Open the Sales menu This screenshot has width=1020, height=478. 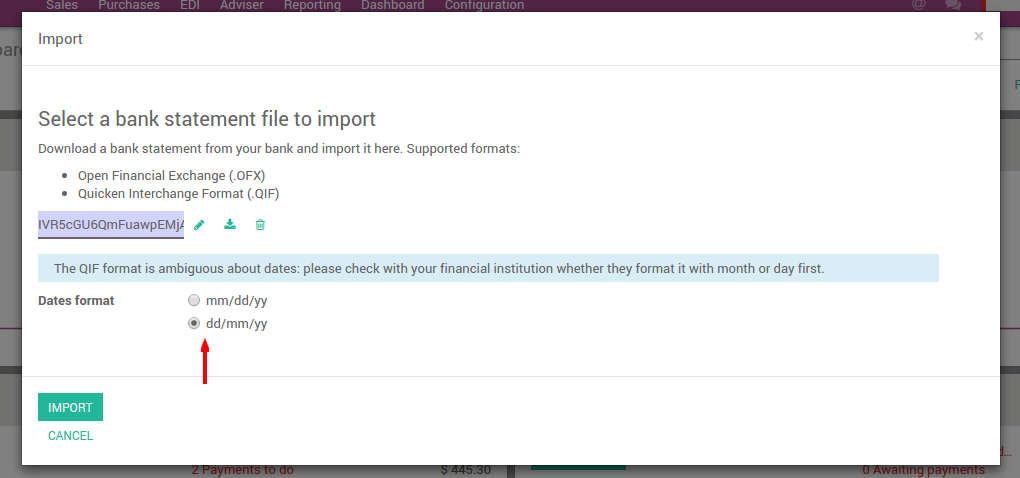point(62,5)
